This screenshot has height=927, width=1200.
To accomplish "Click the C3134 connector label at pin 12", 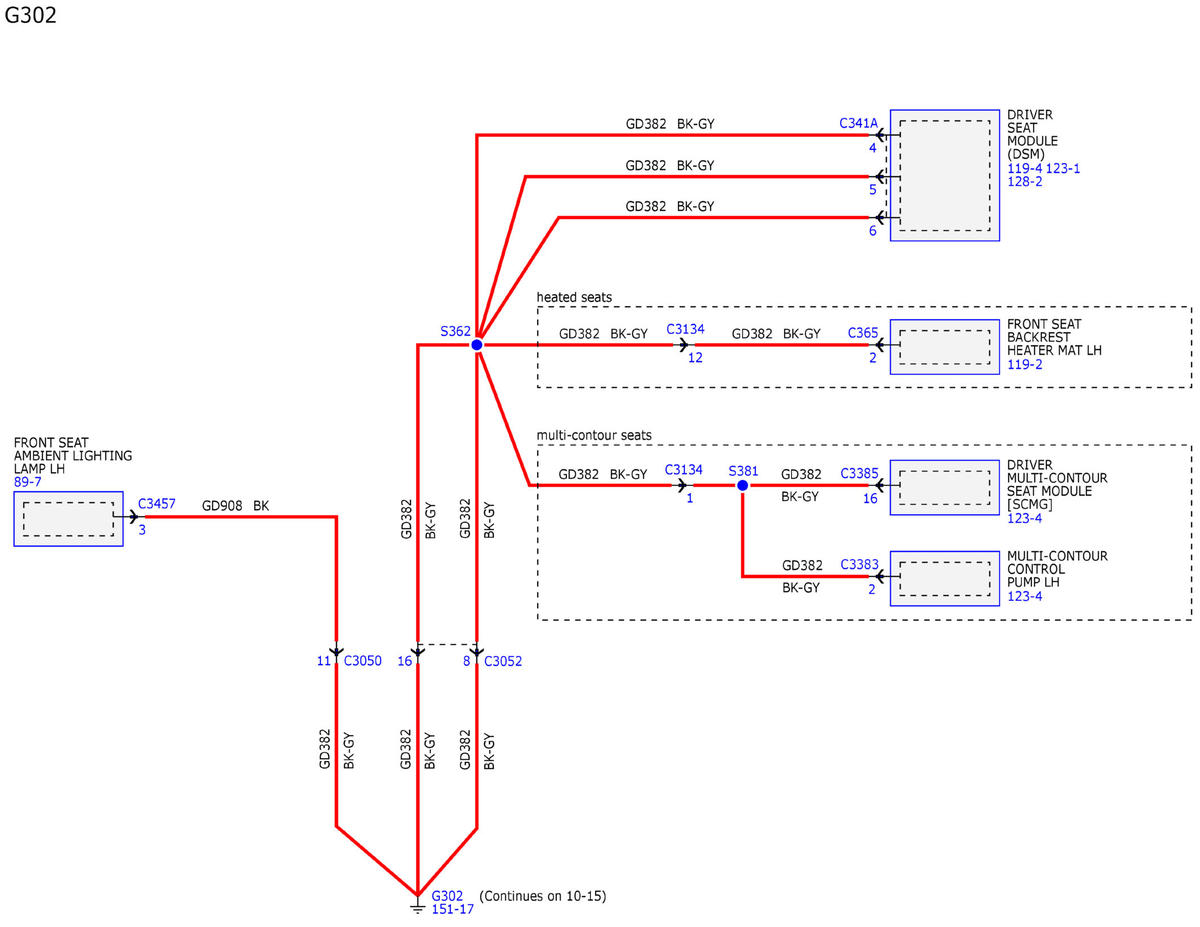I will [x=685, y=329].
